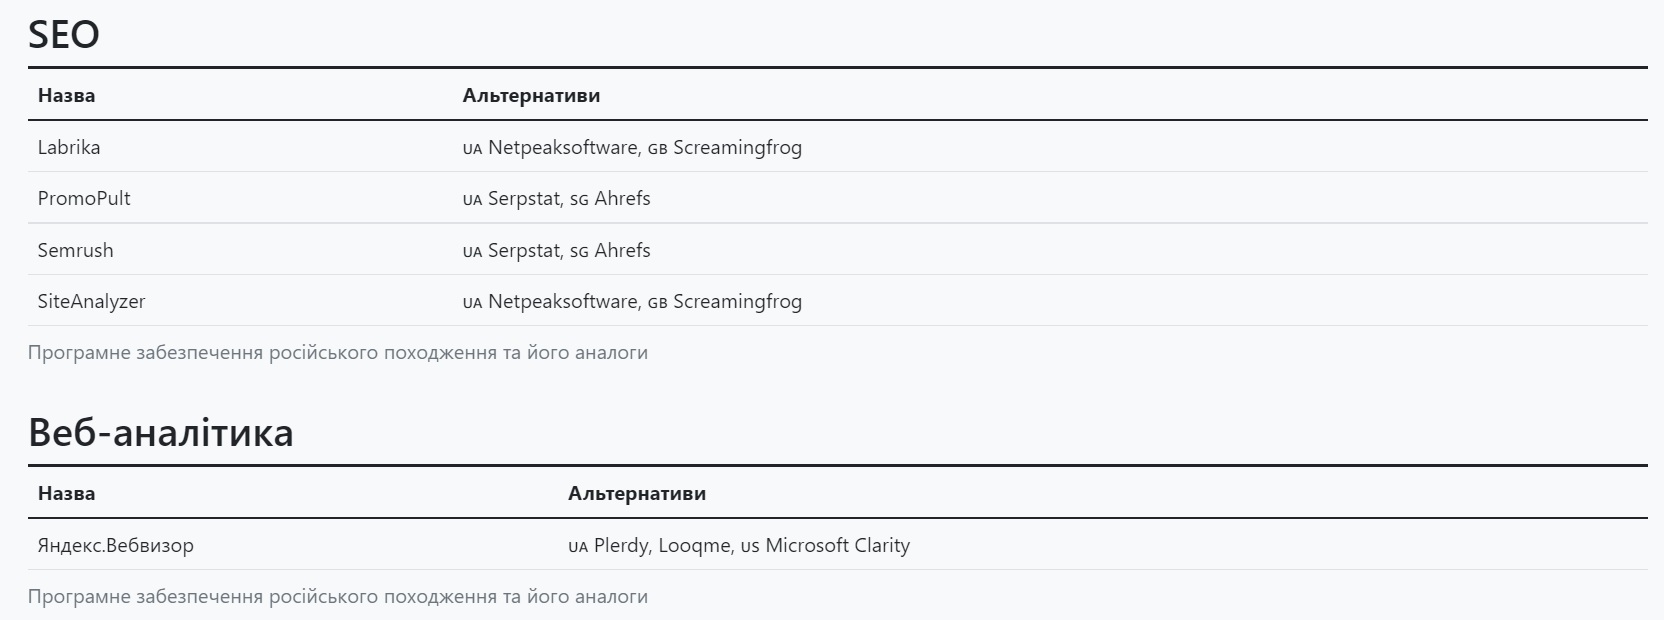Click the Веб-аналітика section heading
This screenshot has width=1664, height=620.
[161, 432]
